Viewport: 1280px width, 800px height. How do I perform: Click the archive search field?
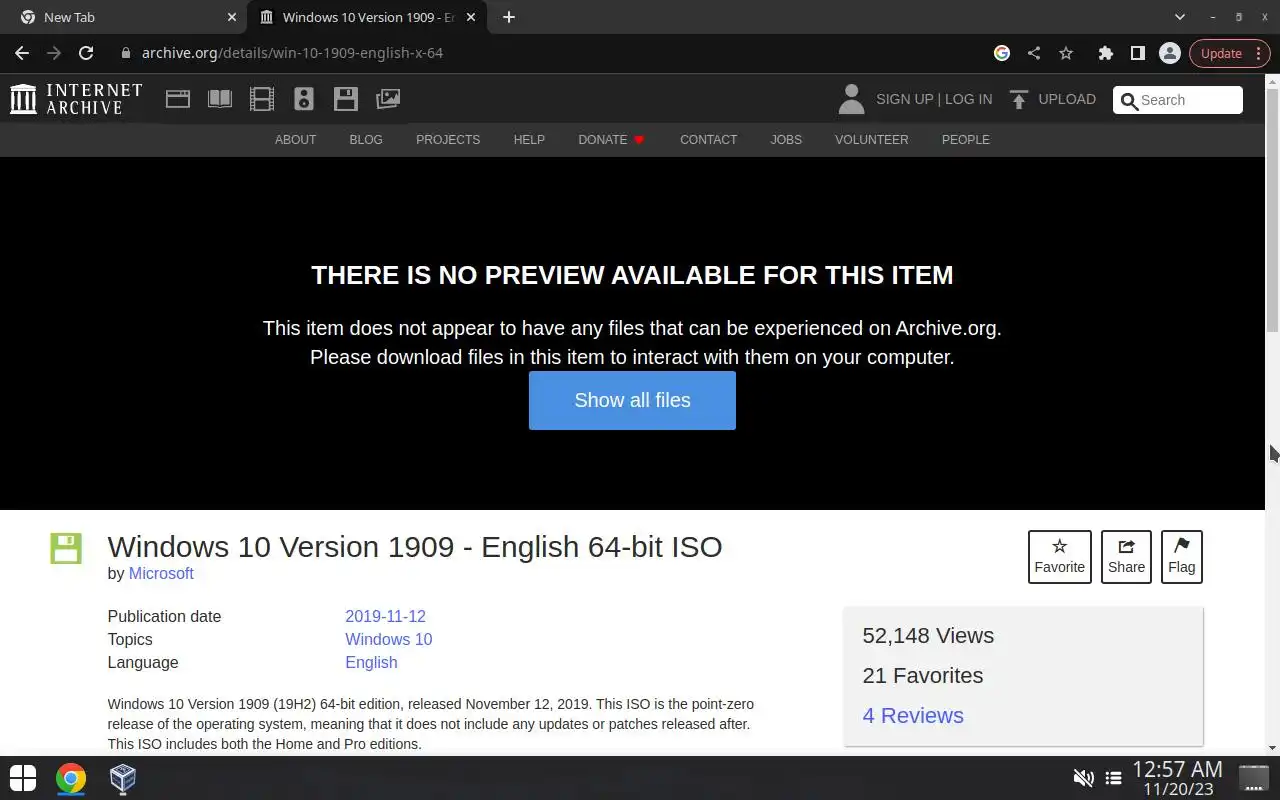click(x=1178, y=100)
